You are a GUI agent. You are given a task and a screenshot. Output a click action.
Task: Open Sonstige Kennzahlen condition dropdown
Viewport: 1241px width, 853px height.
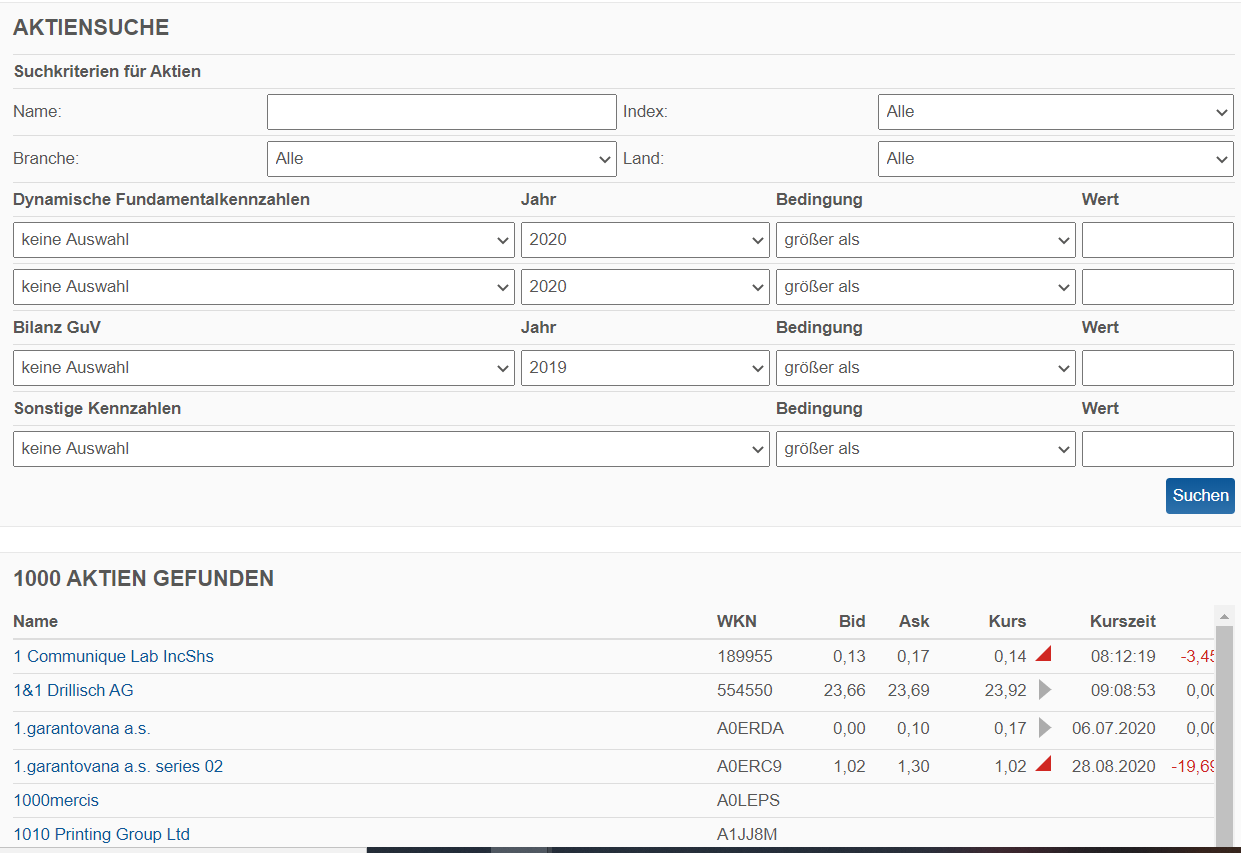pos(925,449)
